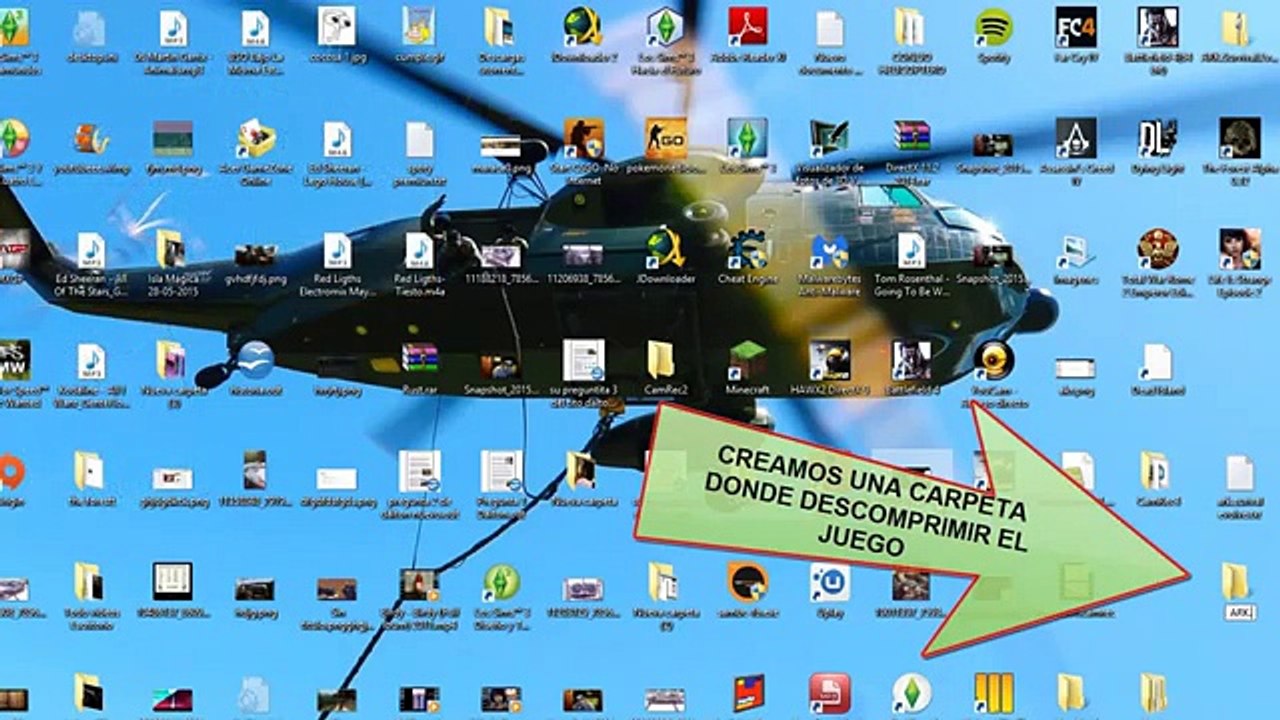Select the Descargas folder in top row

pyautogui.click(x=499, y=28)
